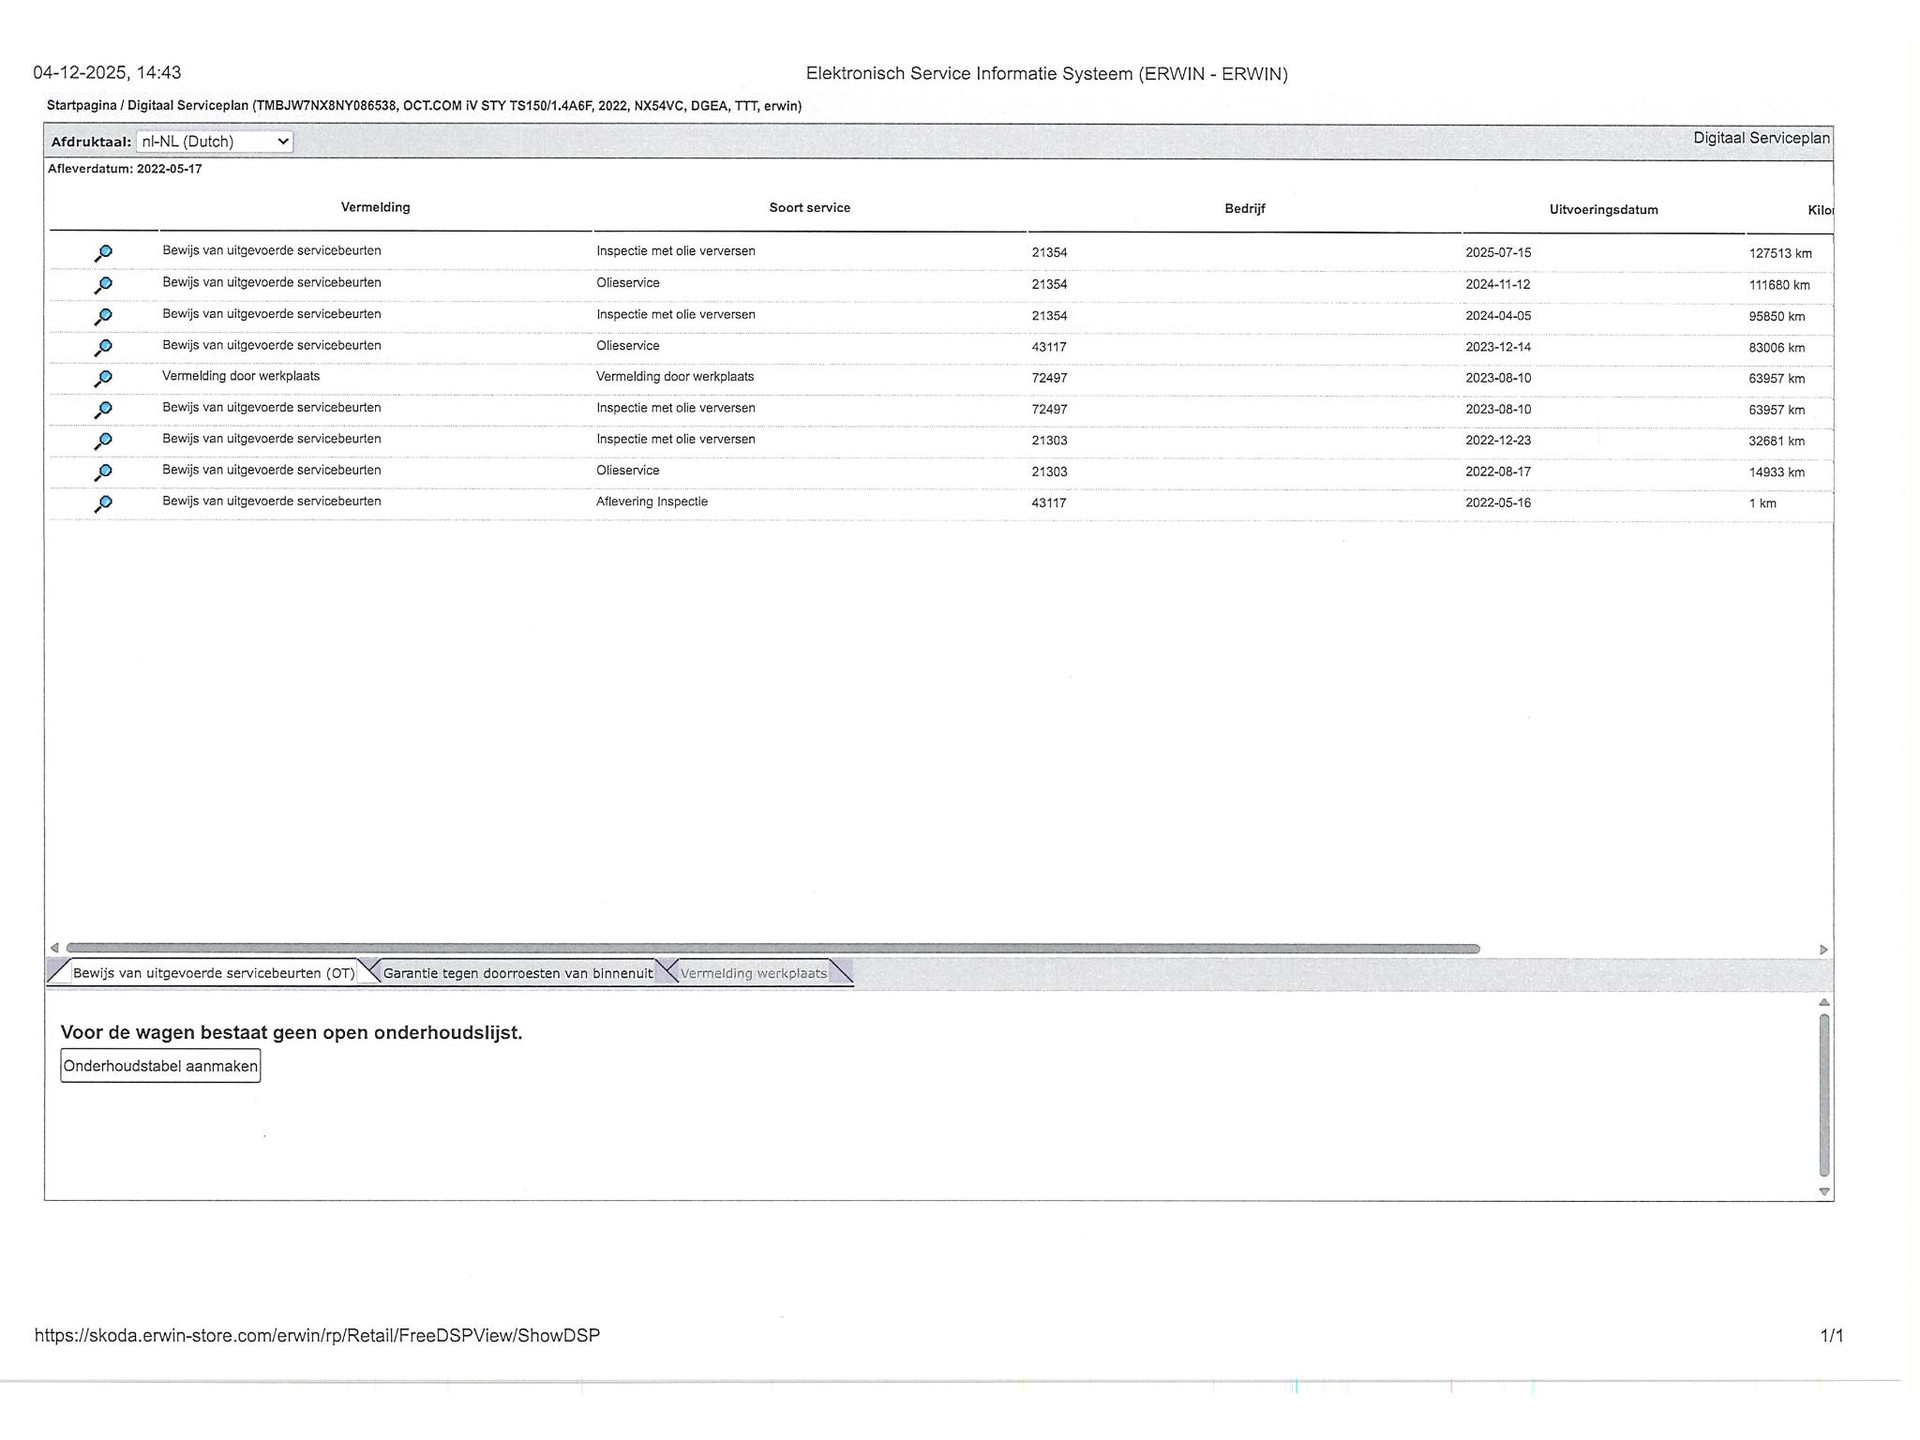
Task: View details of 2024-04-05 inspection entry
Action: tap(103, 316)
